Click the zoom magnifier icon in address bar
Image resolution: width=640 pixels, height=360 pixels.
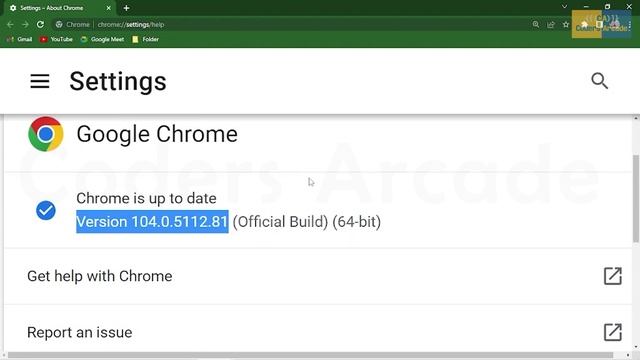(536, 24)
